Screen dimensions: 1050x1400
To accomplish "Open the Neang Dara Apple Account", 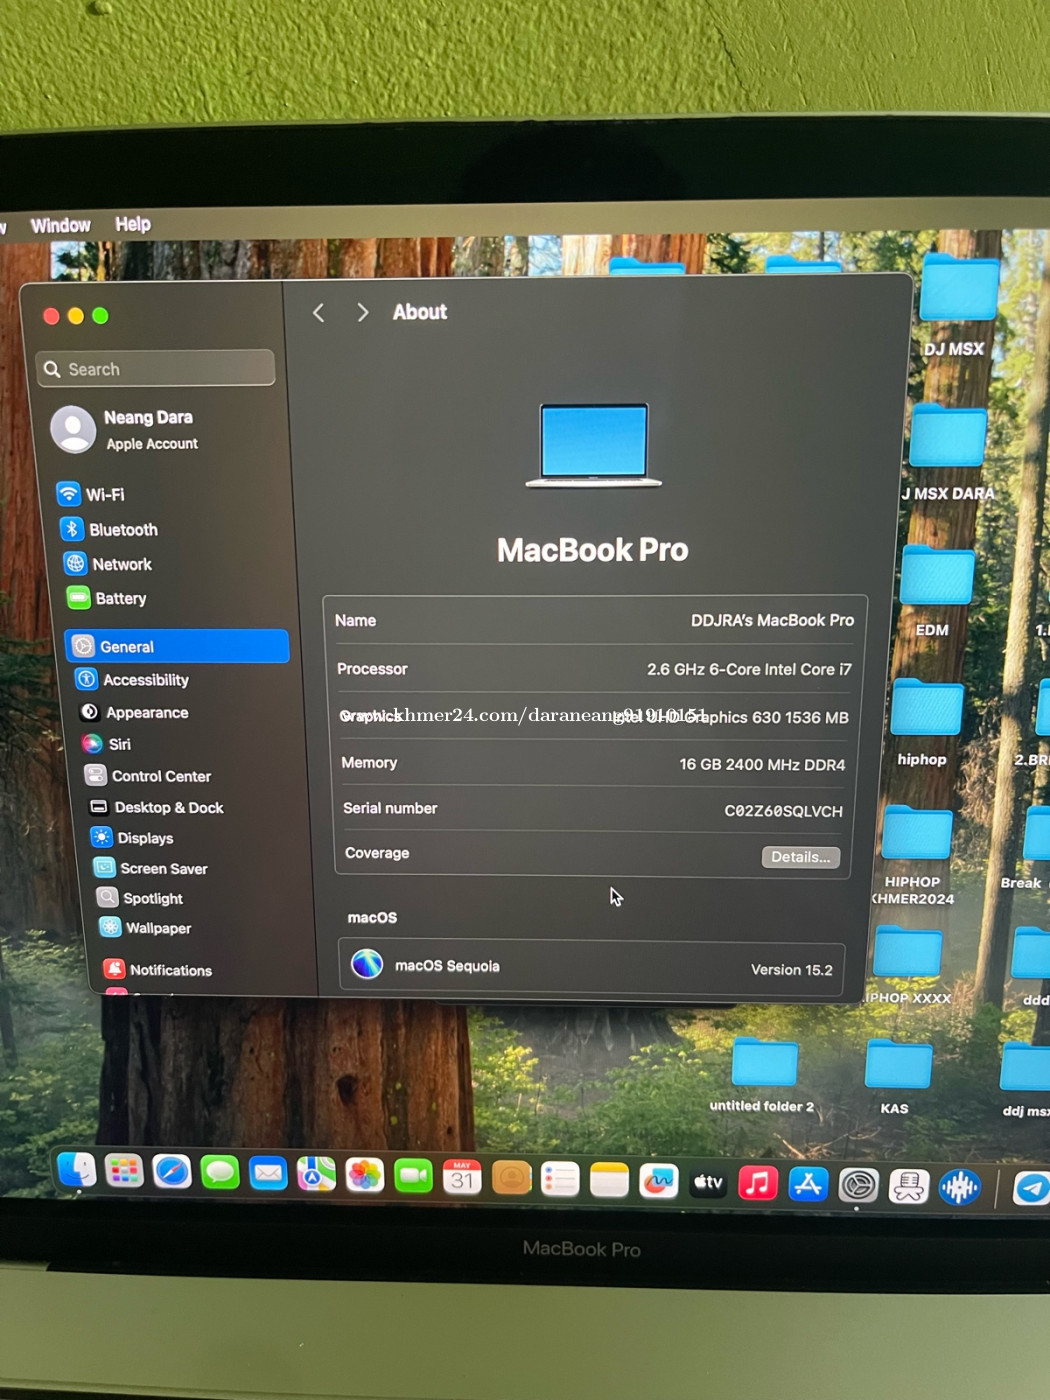I will pyautogui.click(x=125, y=429).
